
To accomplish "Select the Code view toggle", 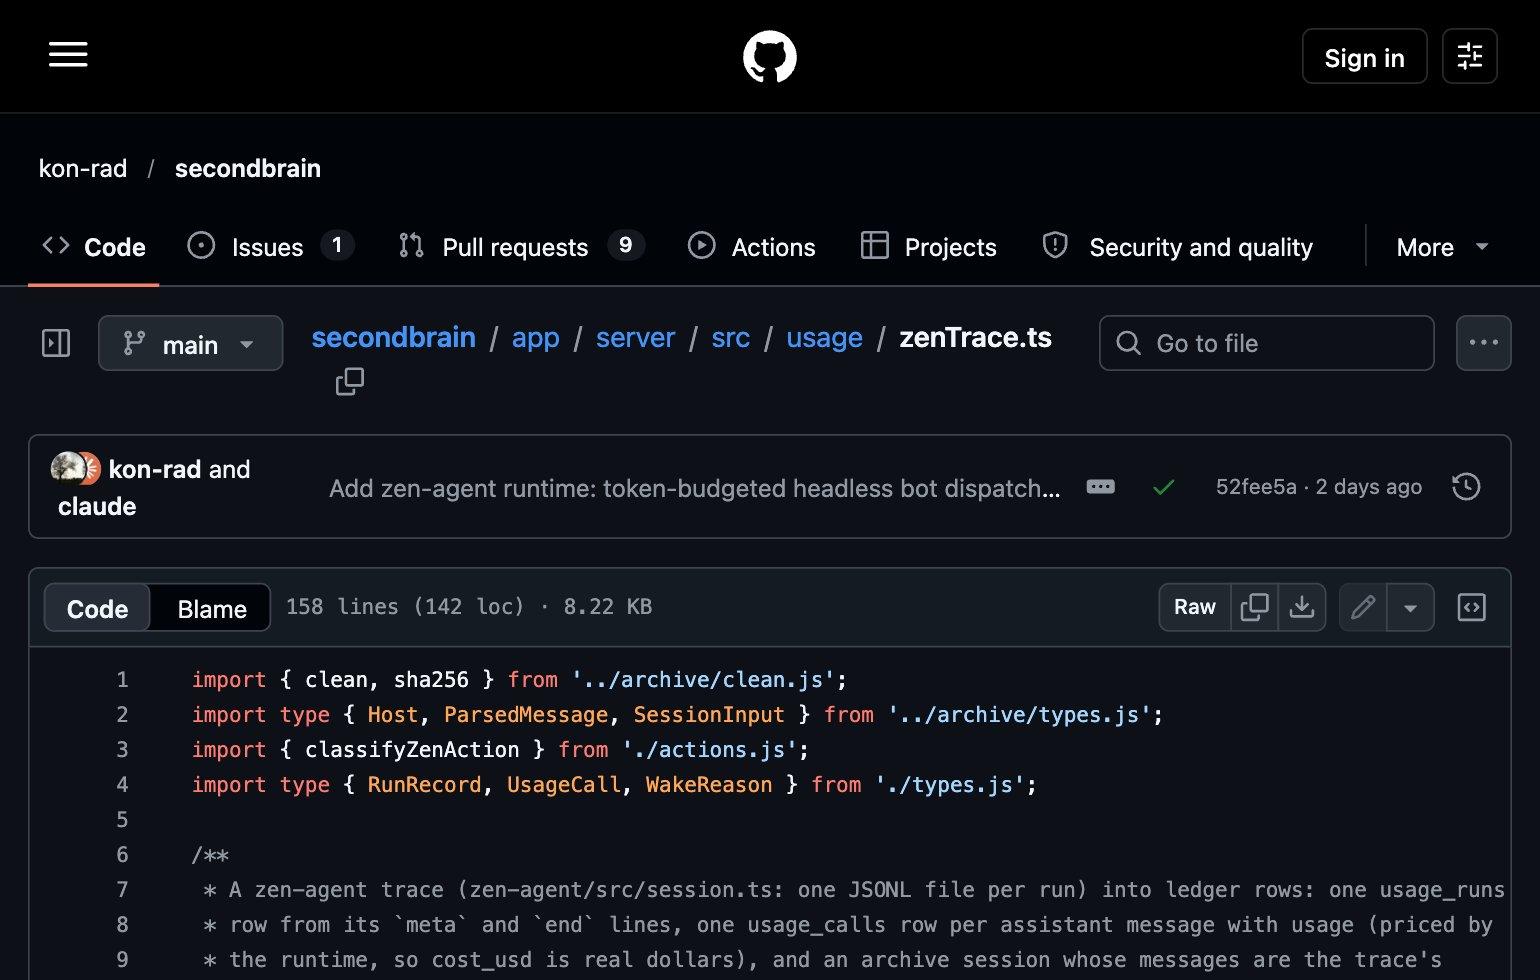I will pyautogui.click(x=97, y=608).
